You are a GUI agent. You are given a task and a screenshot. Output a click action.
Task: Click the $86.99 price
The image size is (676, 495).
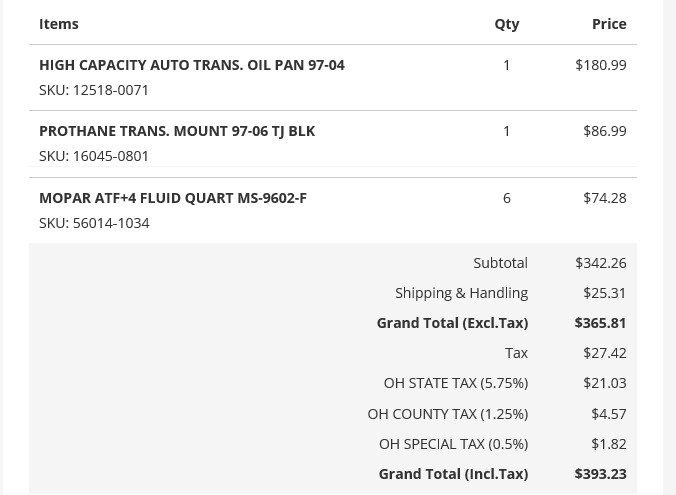click(x=604, y=131)
